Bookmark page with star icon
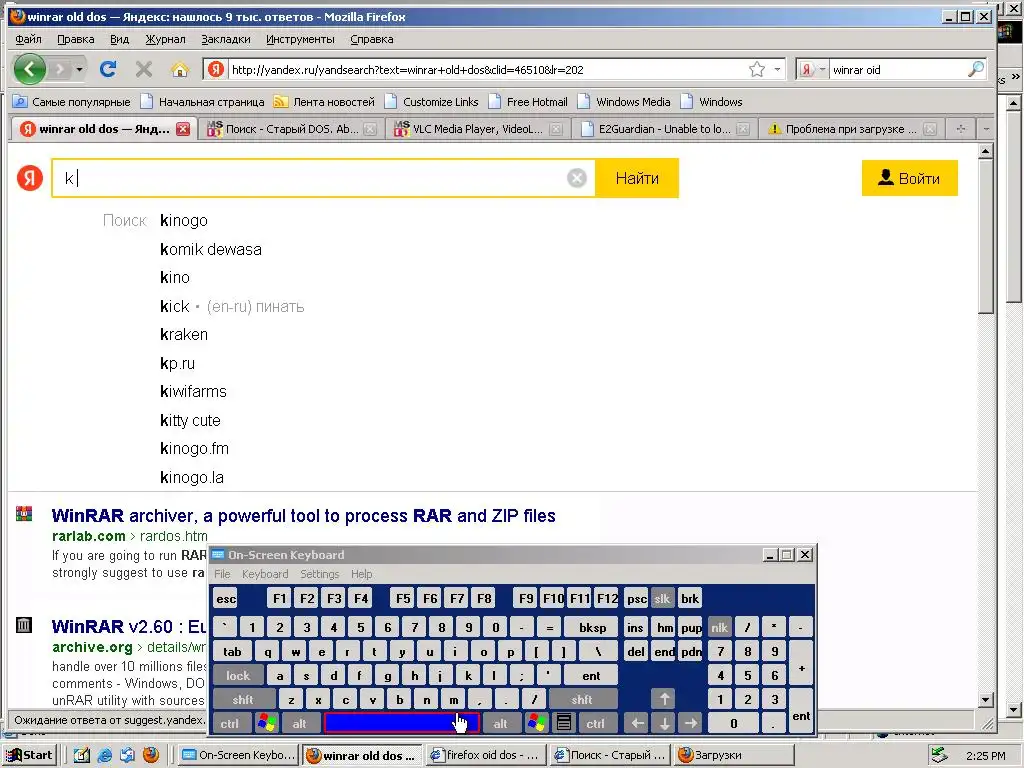Screen dimensions: 1024x768 click(757, 69)
